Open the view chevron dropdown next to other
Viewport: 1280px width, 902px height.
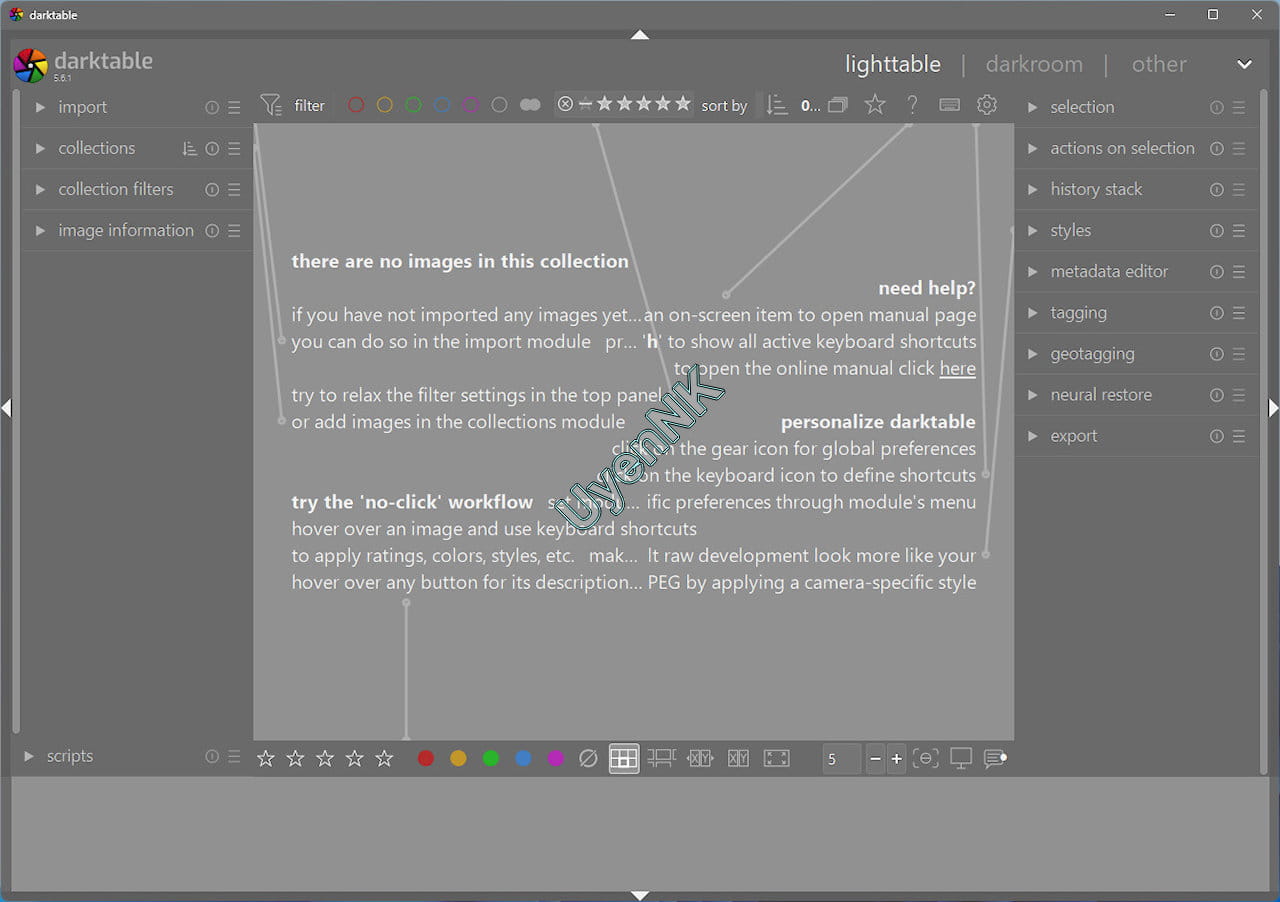pos(1244,65)
